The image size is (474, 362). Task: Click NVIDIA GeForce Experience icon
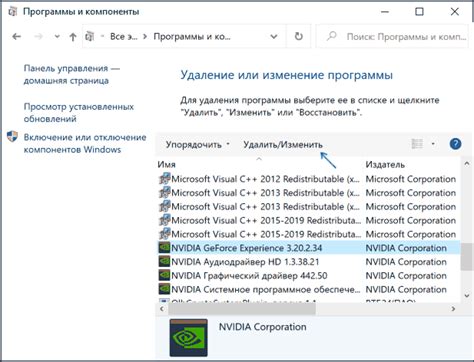(x=164, y=248)
